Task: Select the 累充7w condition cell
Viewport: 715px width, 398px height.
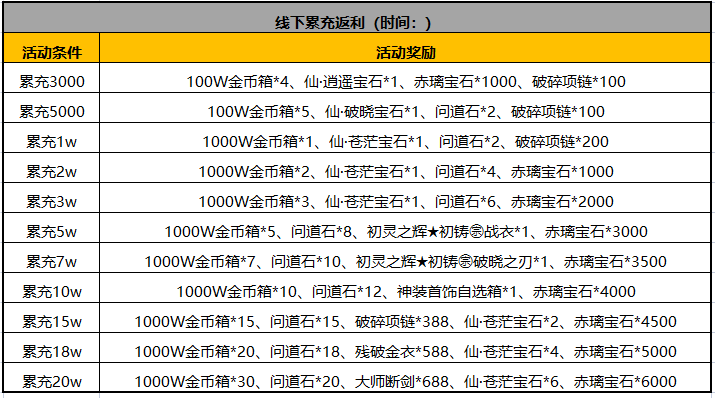Action: coord(52,258)
